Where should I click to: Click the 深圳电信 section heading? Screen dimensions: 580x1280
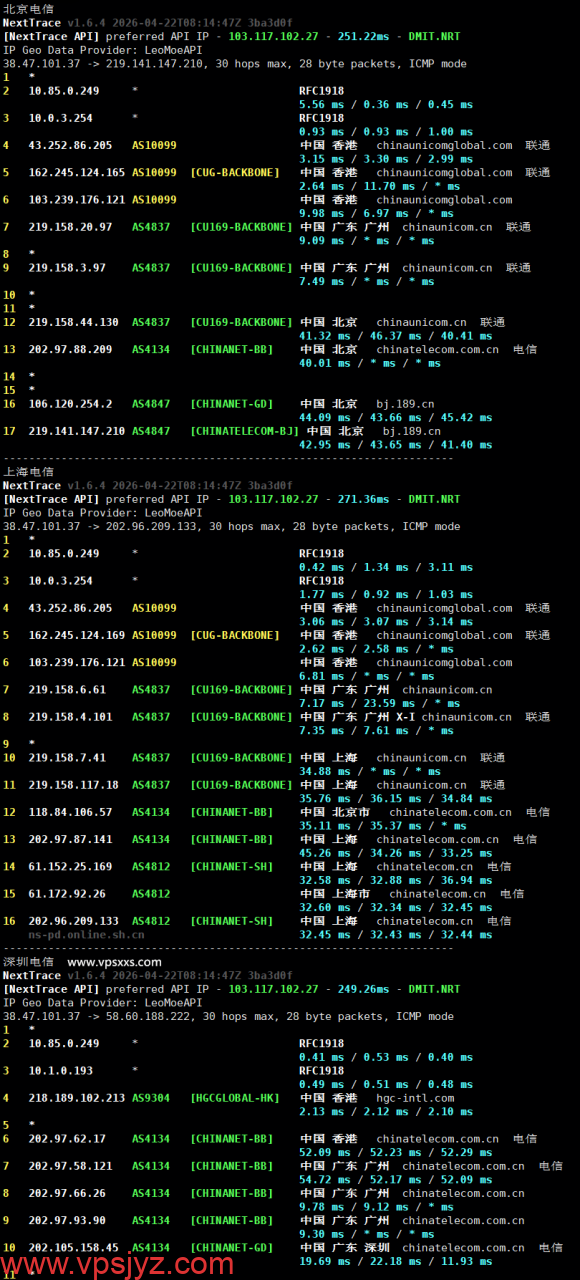[28, 962]
